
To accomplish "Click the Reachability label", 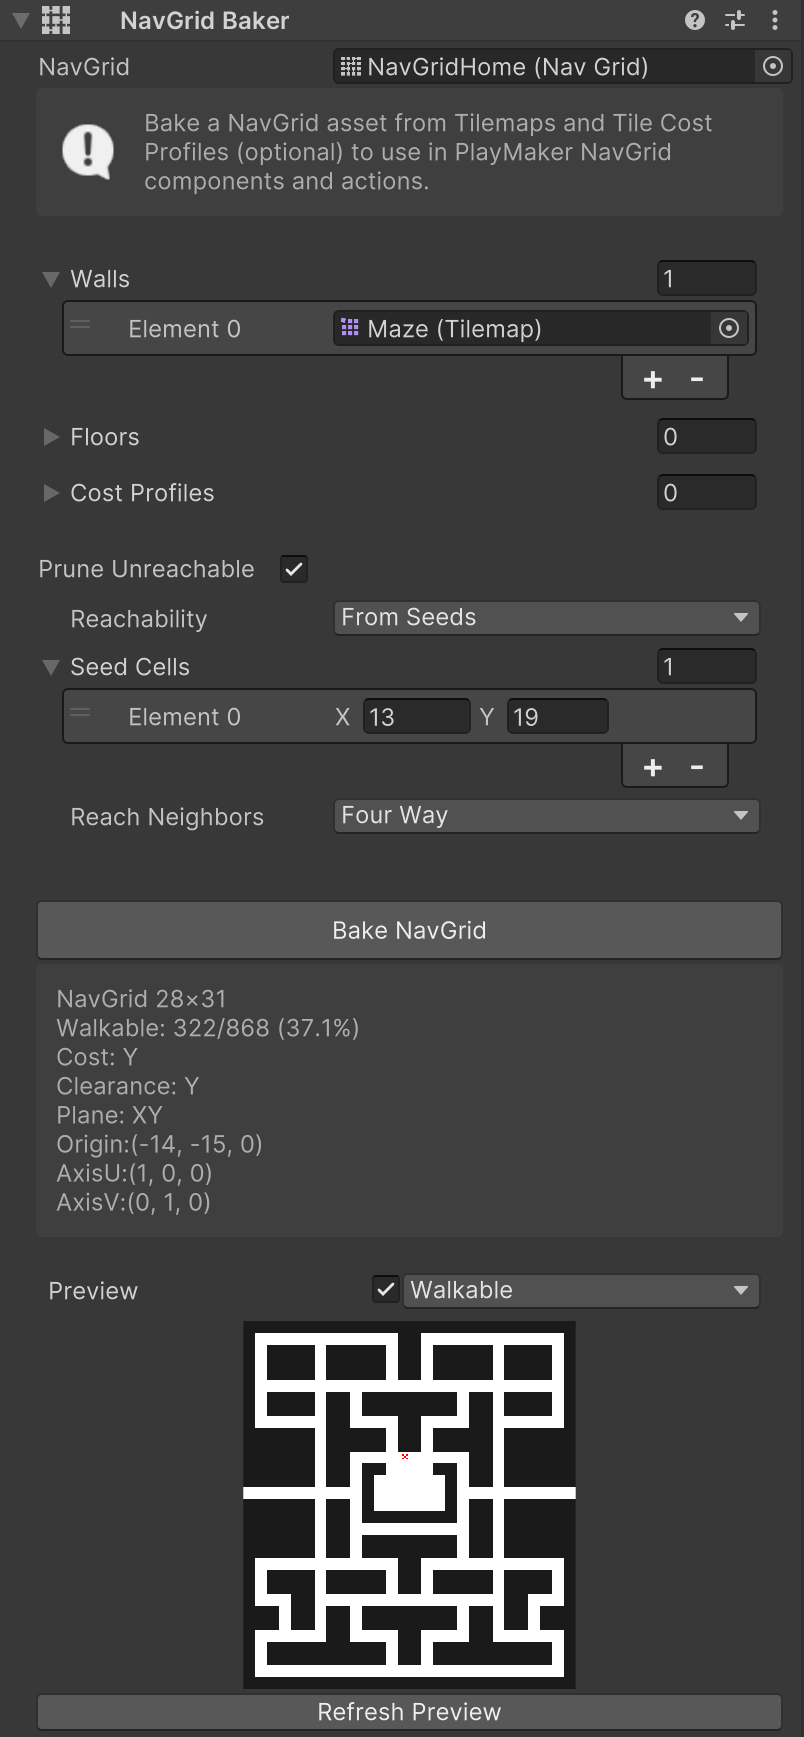I will 138,619.
